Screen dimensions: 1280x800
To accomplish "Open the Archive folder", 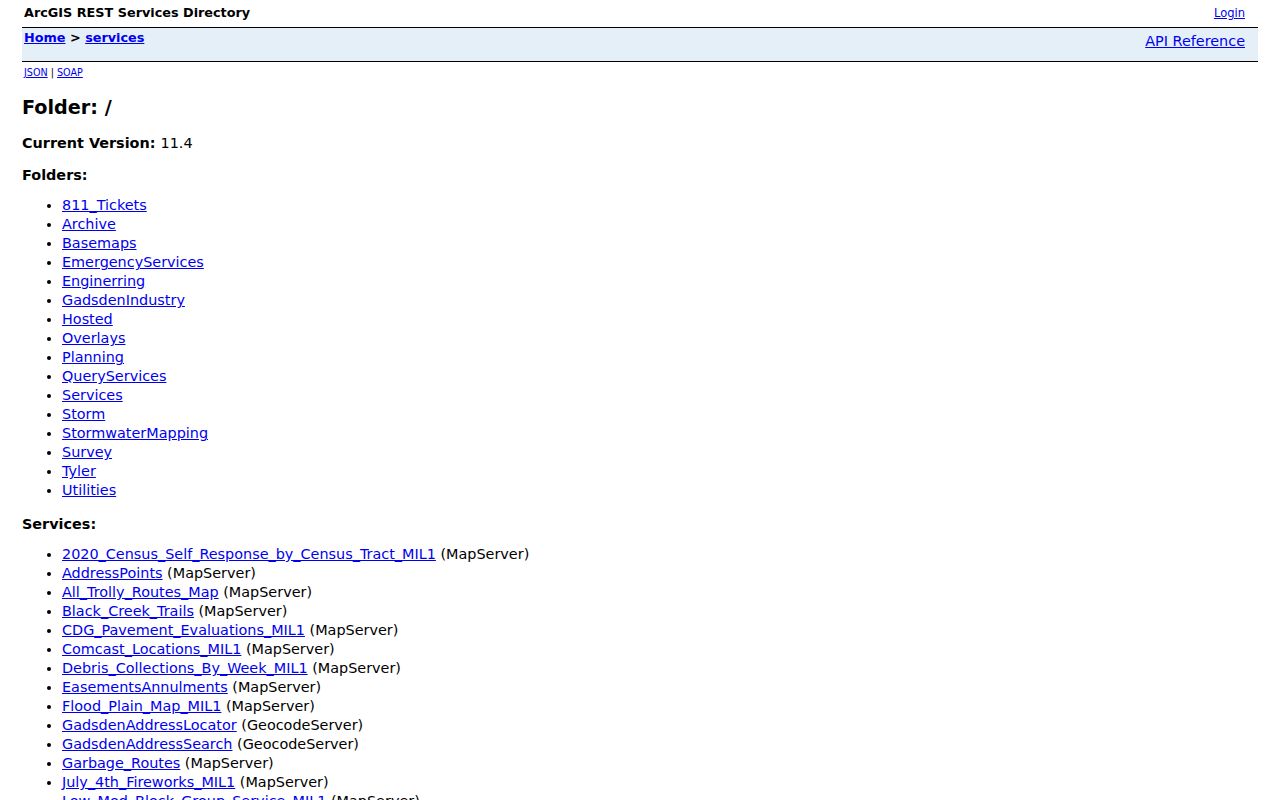I will click(x=89, y=224).
